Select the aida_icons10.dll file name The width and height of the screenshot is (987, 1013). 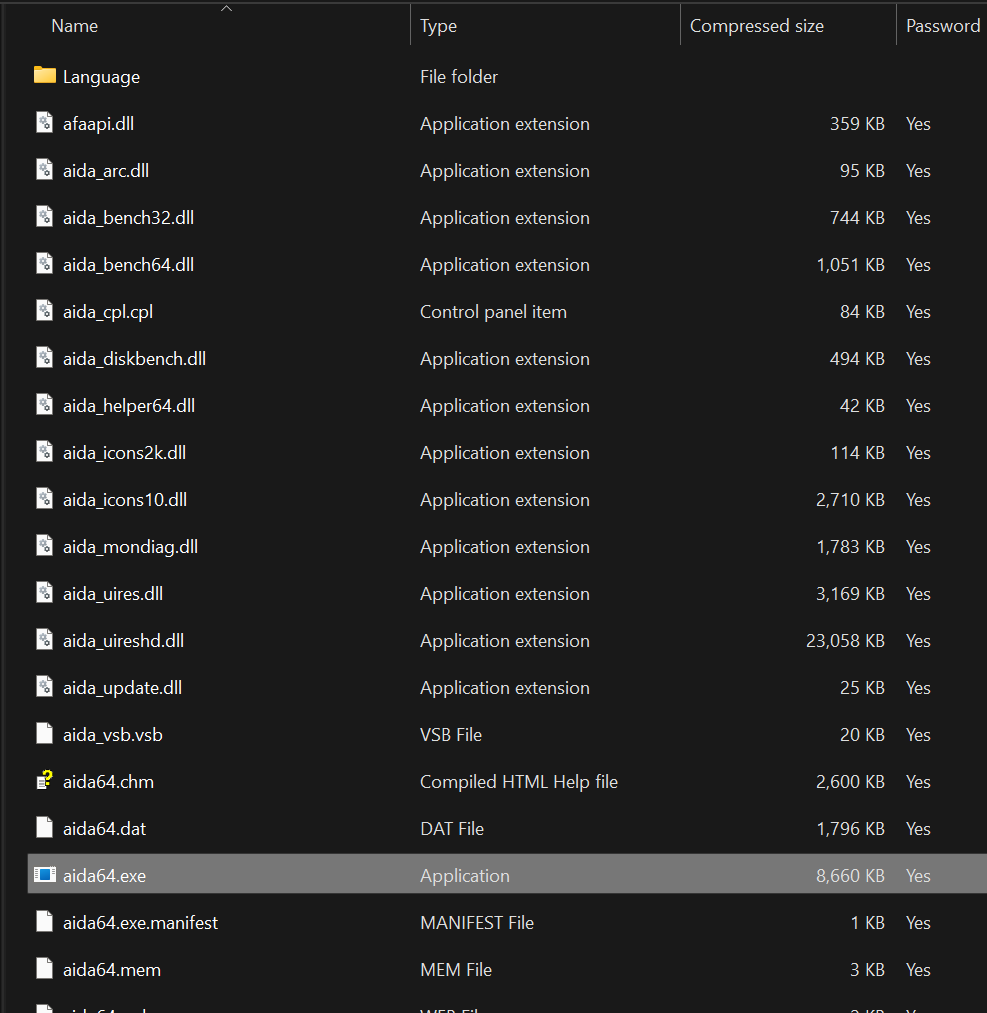(x=125, y=500)
